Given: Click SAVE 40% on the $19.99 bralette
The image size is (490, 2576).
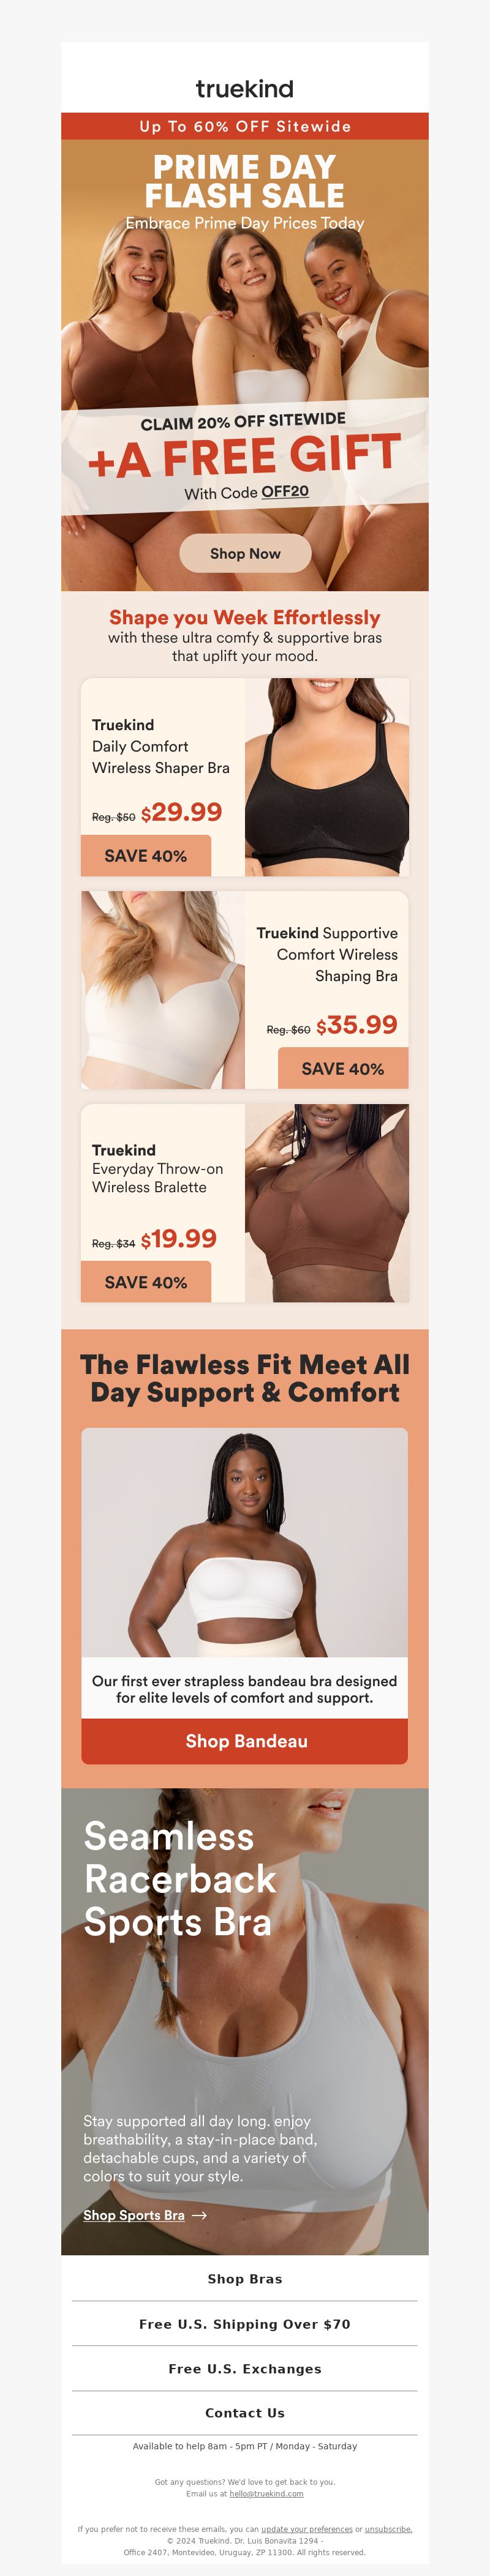Looking at the screenshot, I should 146,1282.
